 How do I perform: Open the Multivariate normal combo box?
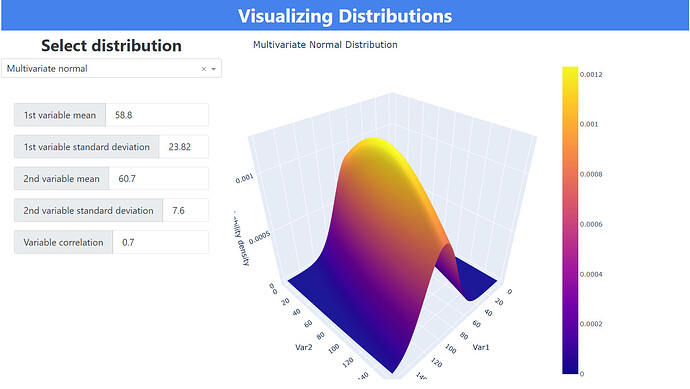tap(111, 69)
